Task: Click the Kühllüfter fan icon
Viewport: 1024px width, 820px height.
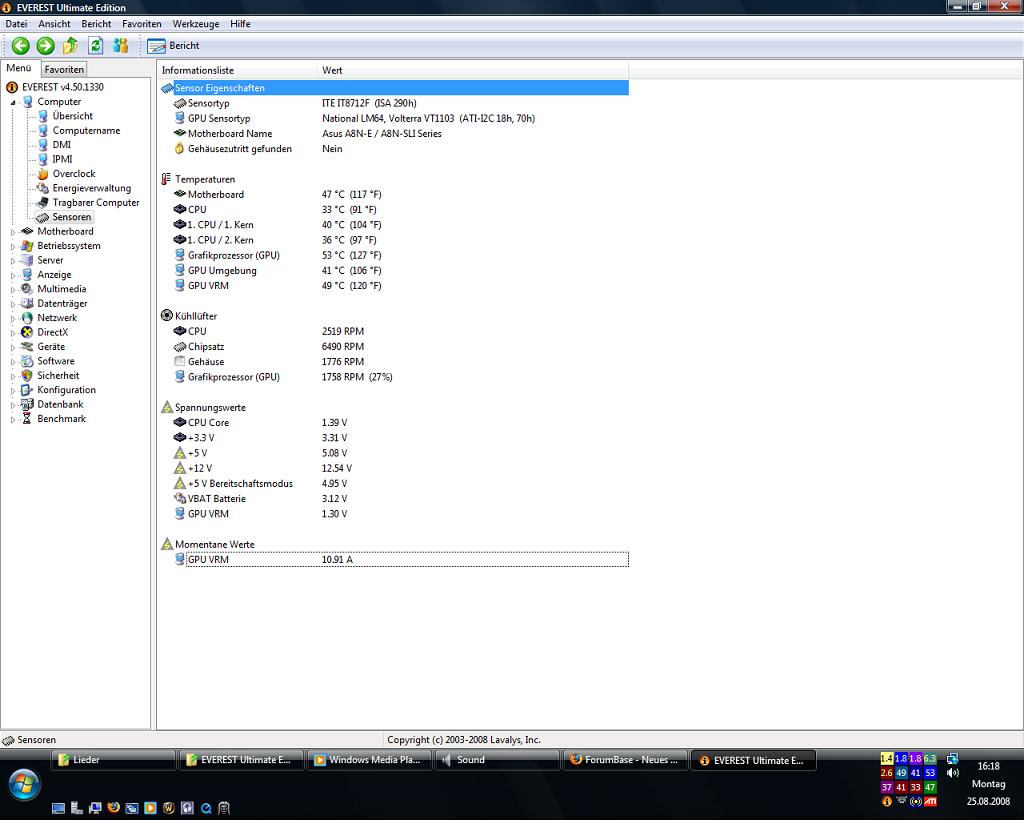Action: pos(167,316)
